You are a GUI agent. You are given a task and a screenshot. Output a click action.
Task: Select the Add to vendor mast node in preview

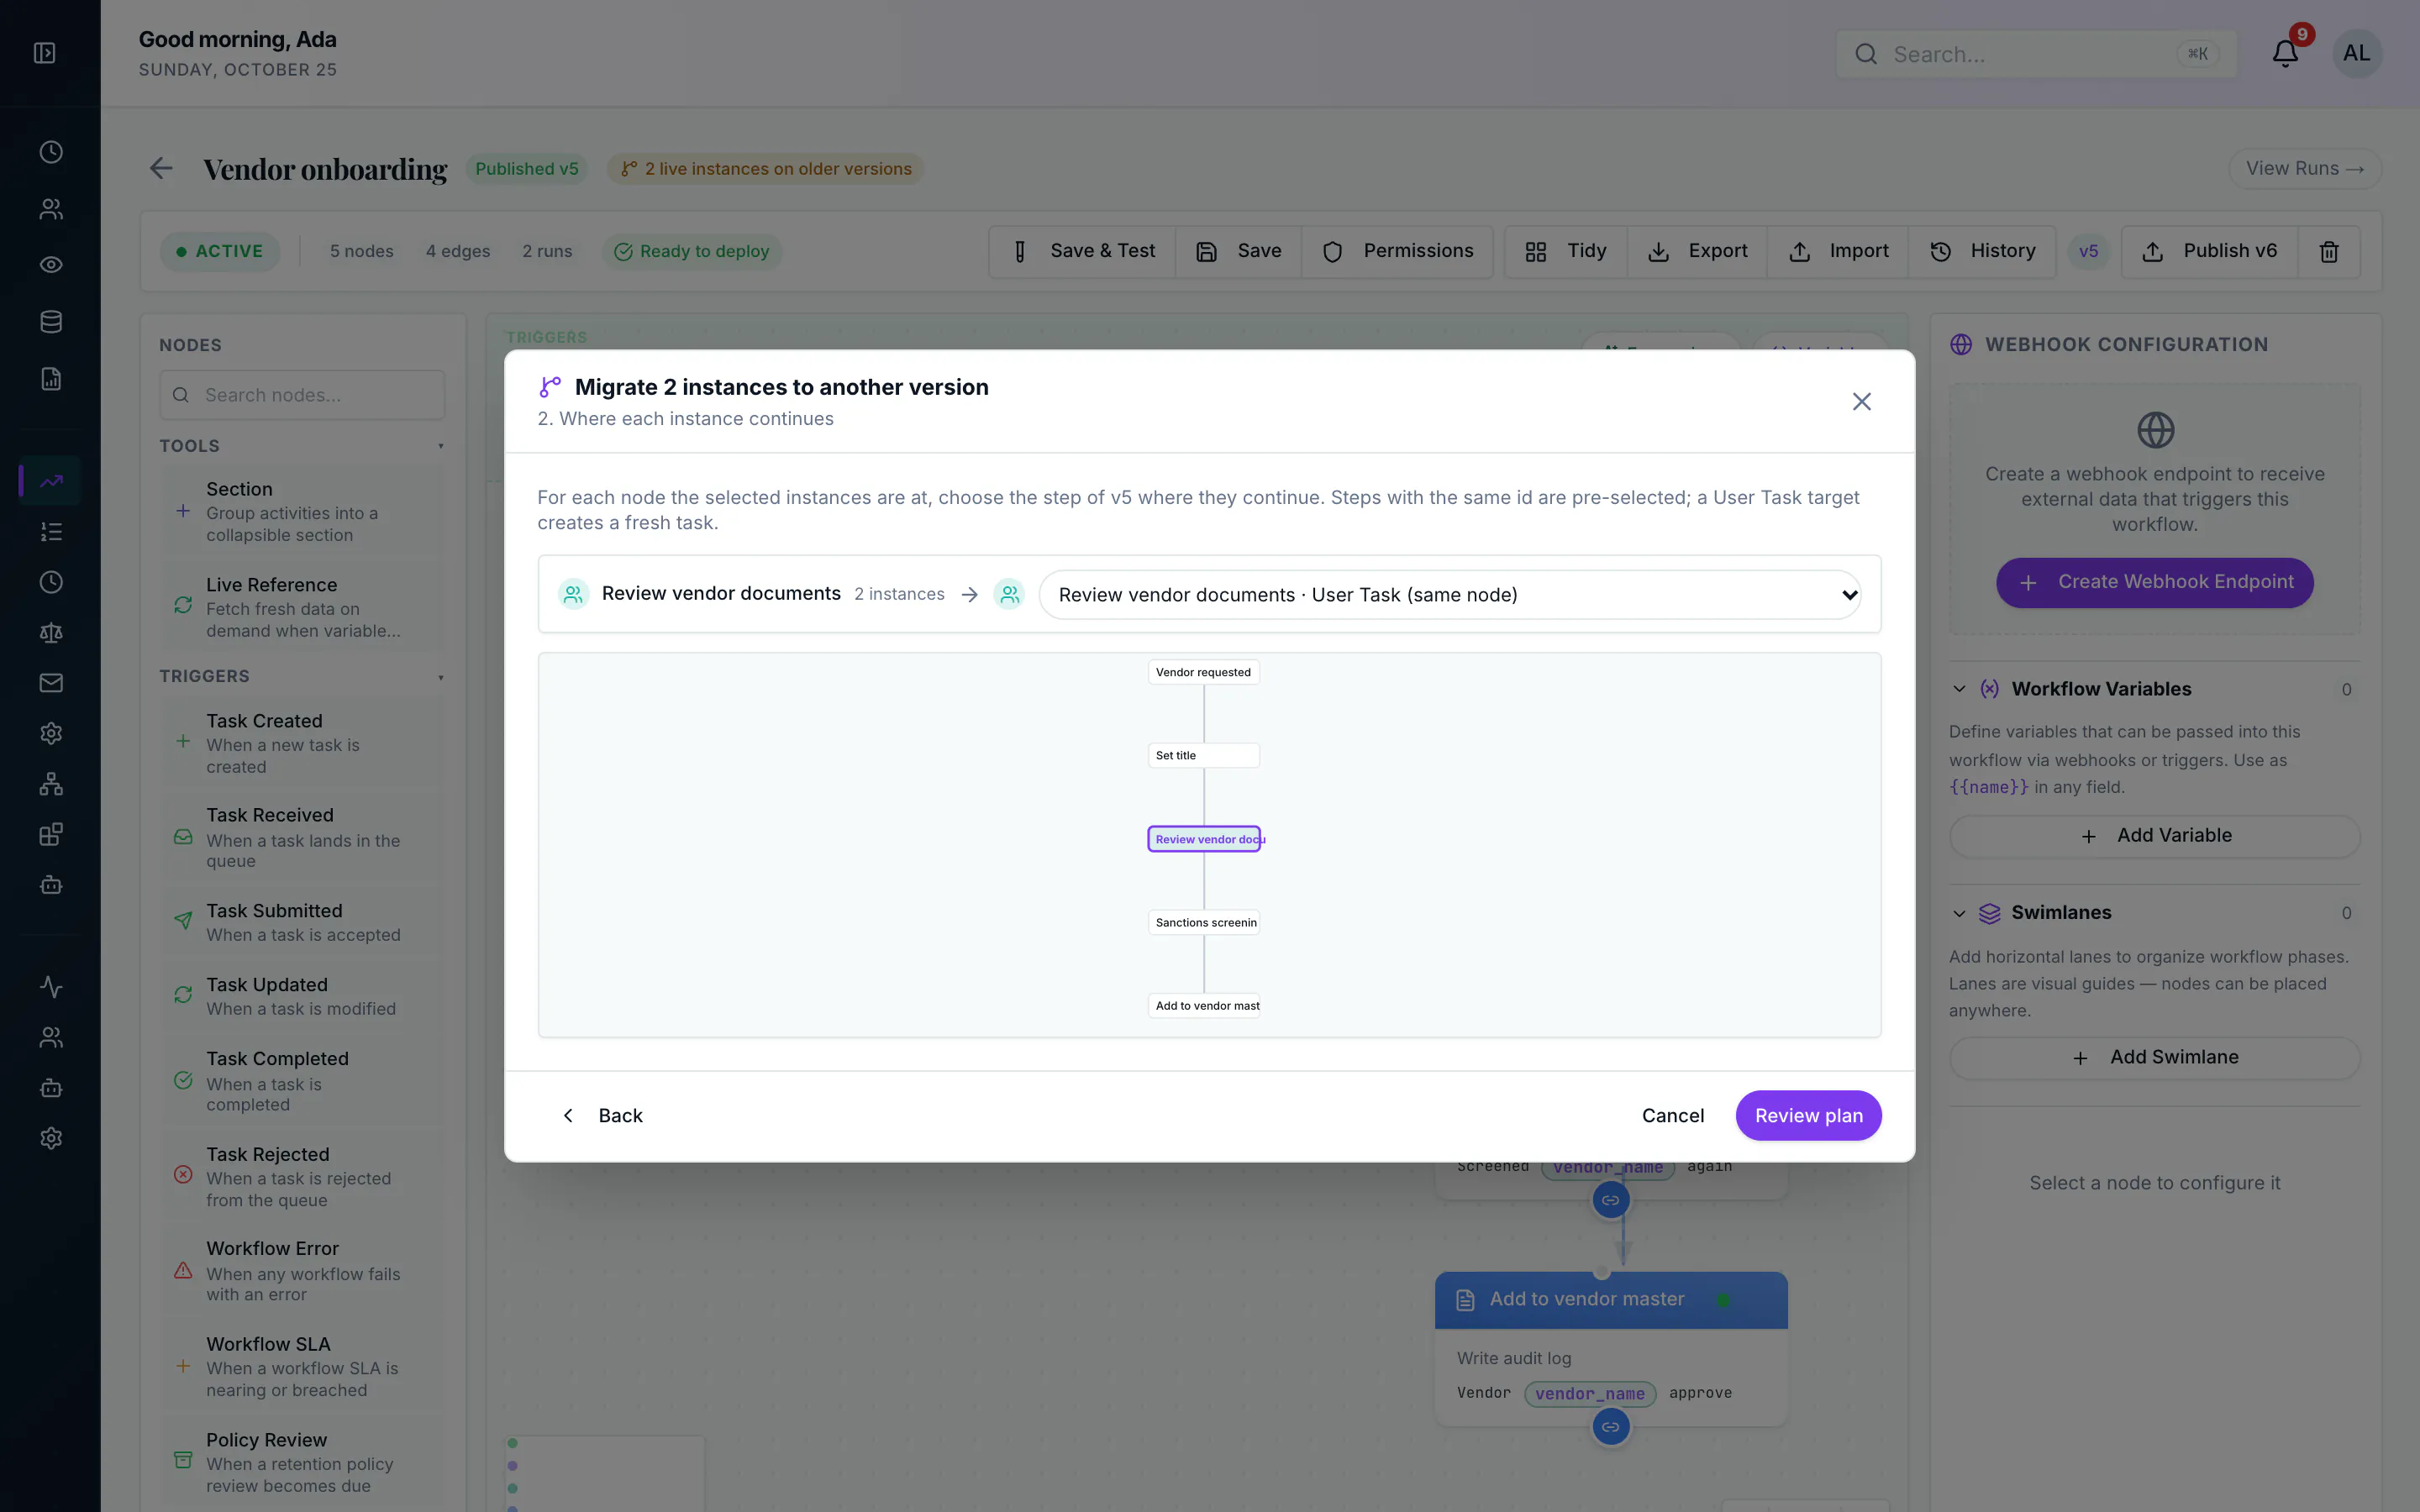(x=1203, y=1005)
